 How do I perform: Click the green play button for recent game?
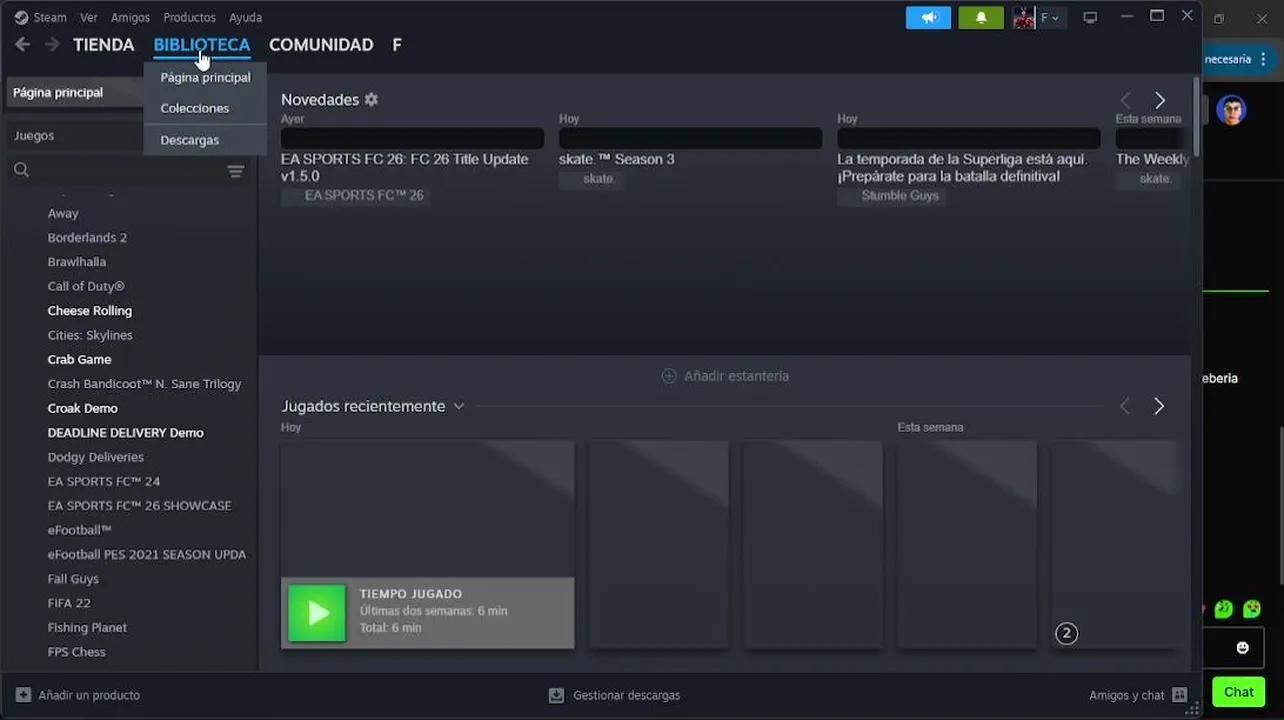coord(317,613)
